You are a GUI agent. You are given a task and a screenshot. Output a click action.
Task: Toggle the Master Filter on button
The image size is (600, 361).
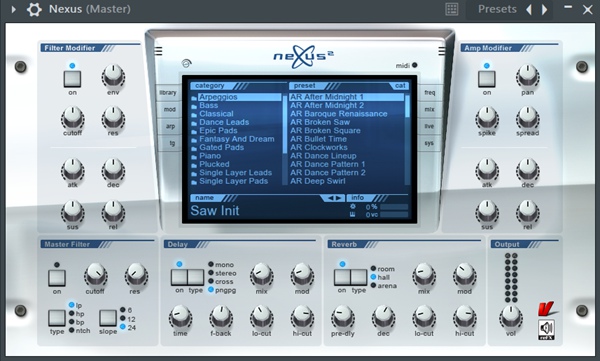click(57, 278)
